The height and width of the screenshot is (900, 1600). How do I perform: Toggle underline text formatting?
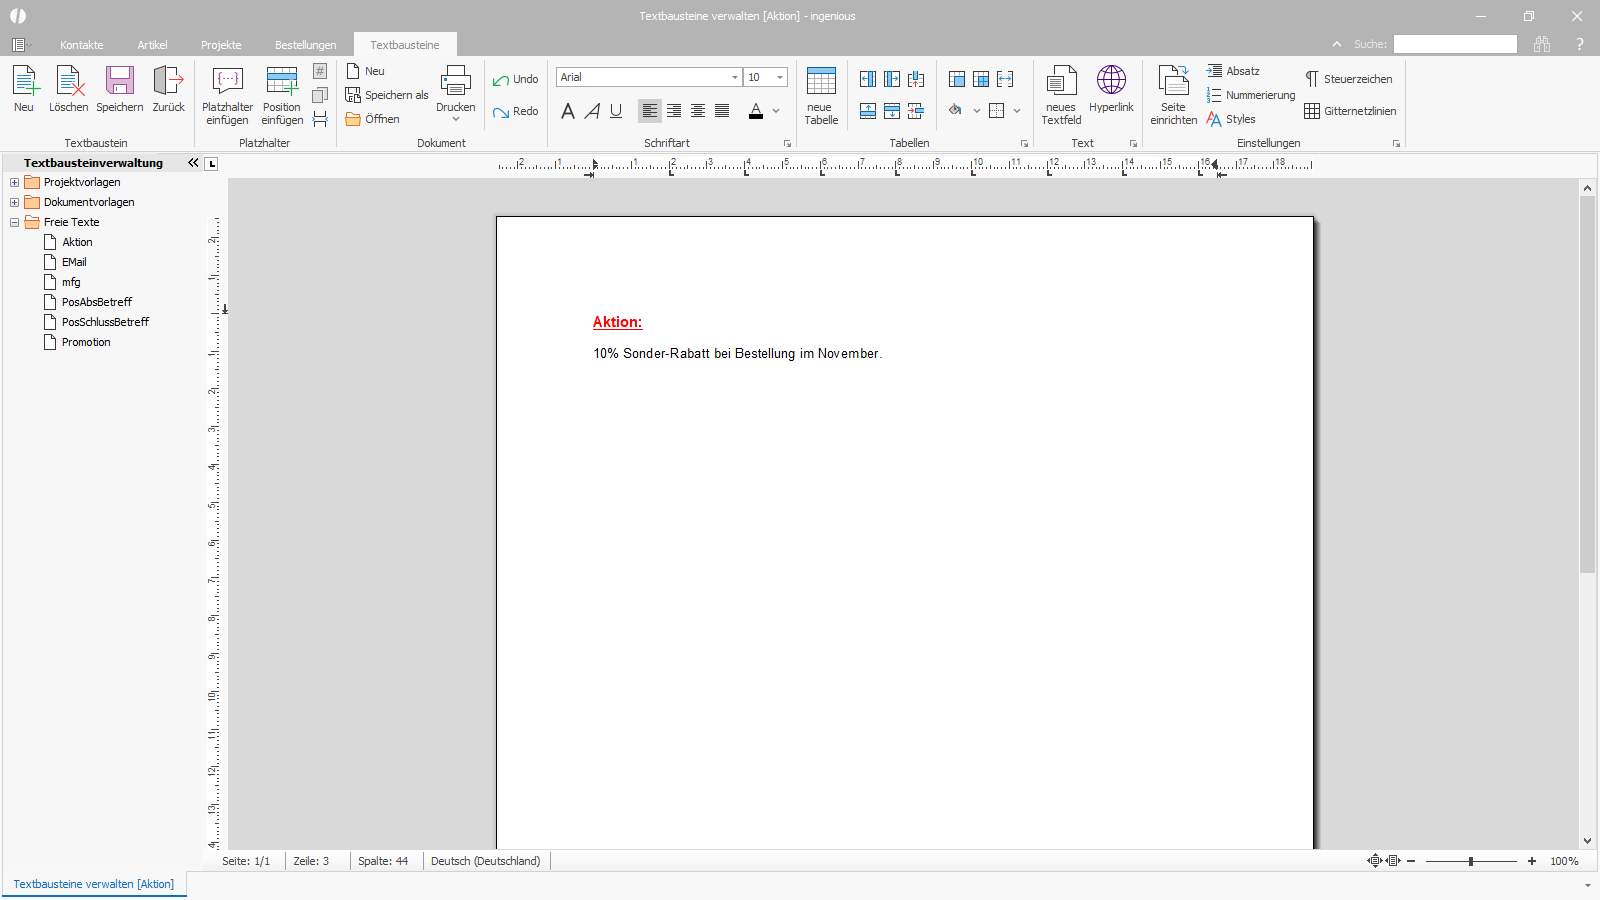click(616, 111)
